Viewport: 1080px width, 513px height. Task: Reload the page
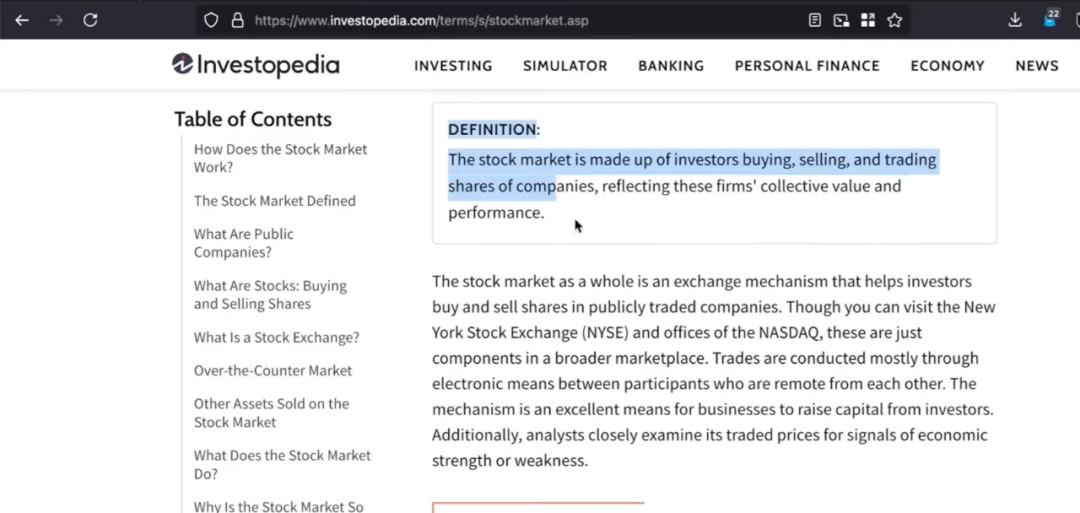point(90,20)
